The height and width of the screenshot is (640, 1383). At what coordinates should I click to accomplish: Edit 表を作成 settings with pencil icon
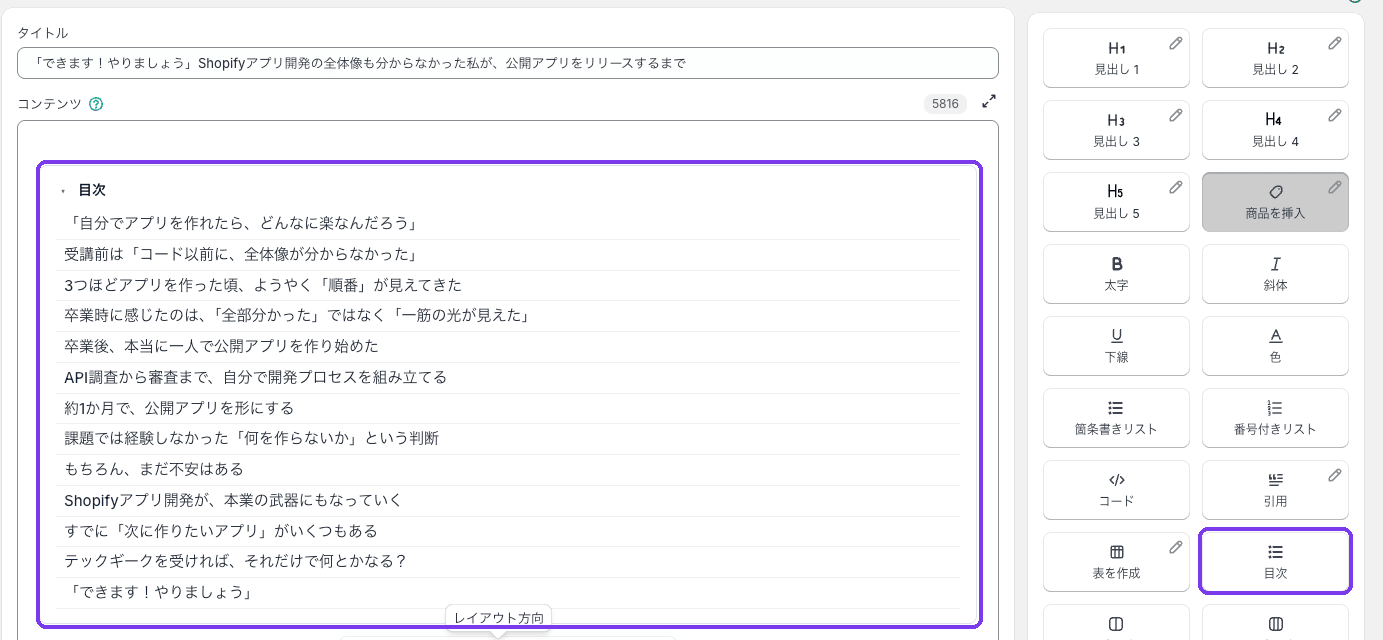(1176, 547)
